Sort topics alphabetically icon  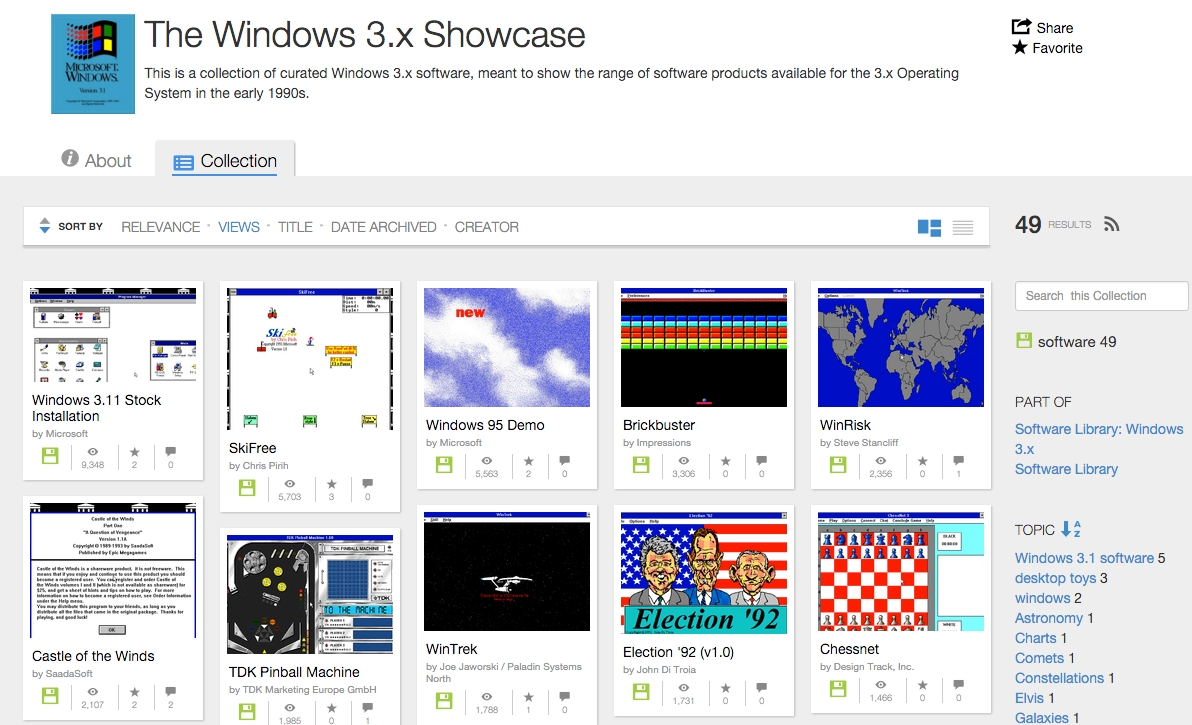click(1070, 529)
